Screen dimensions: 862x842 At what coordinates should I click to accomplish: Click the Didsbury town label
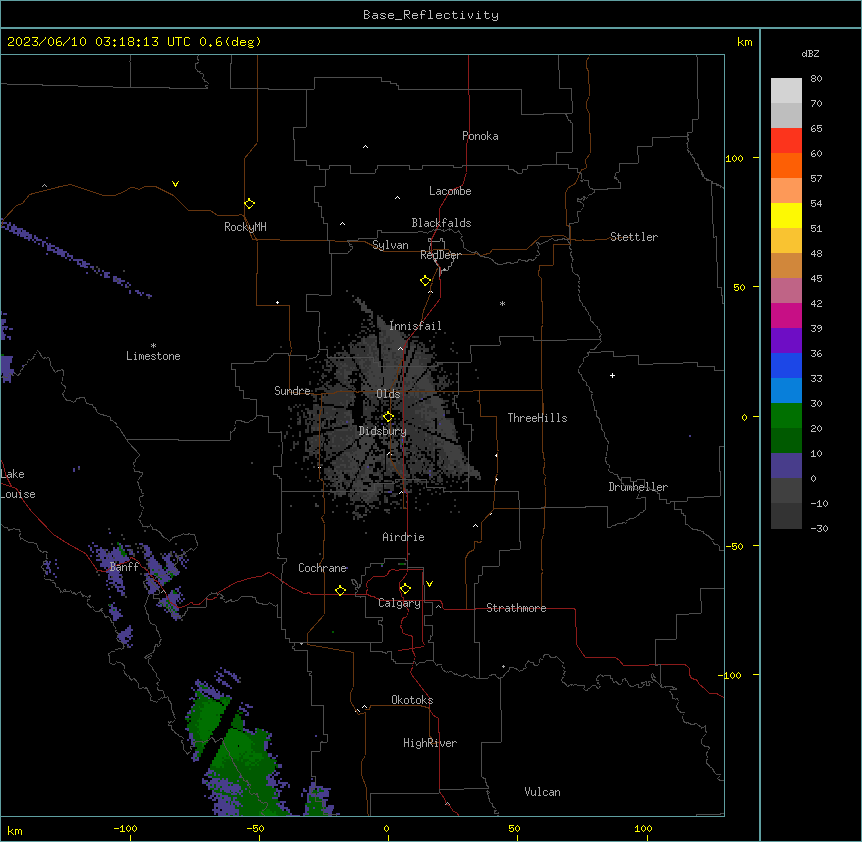pos(383,431)
